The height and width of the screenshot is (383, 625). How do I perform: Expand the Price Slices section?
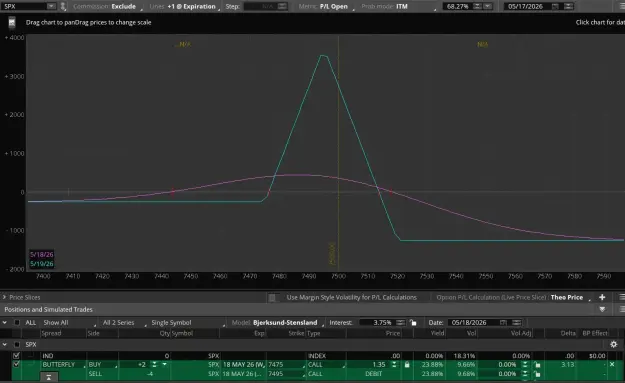click(4, 297)
